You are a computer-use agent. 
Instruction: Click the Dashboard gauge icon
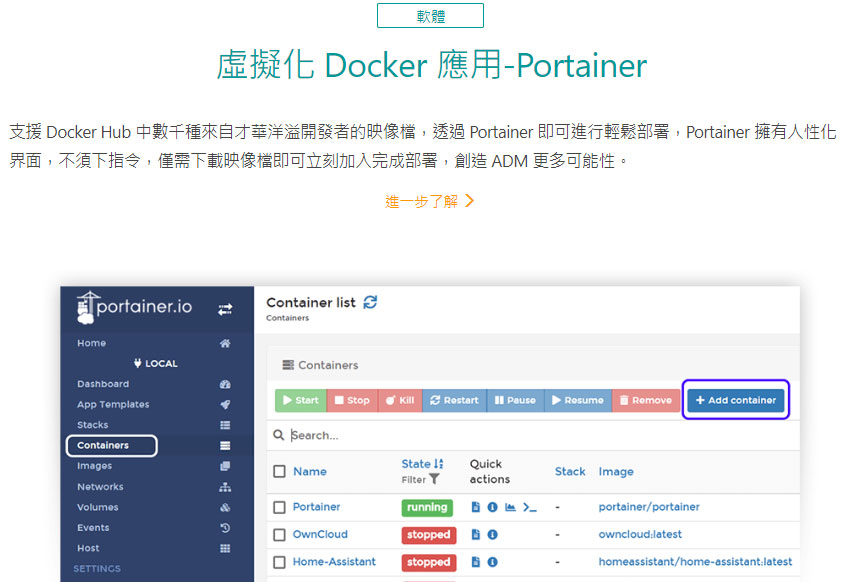[x=225, y=385]
